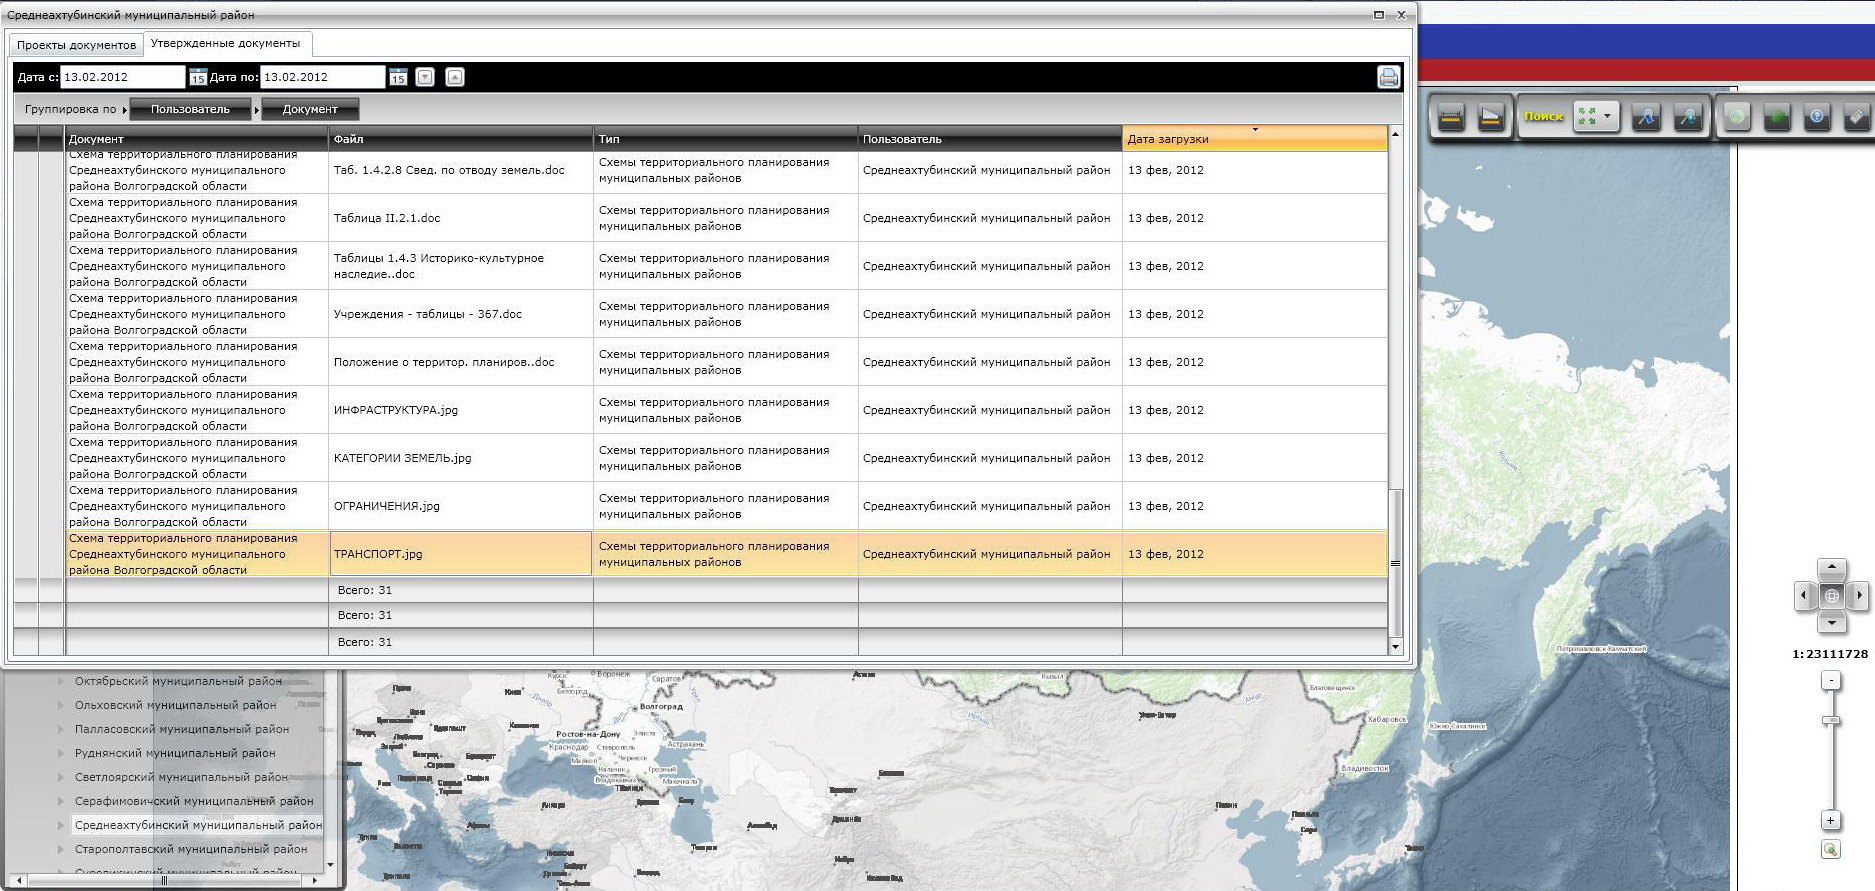Viewport: 1875px width, 891px height.
Task: Expand Палласовский муниципальный район tree node
Action: (x=61, y=729)
